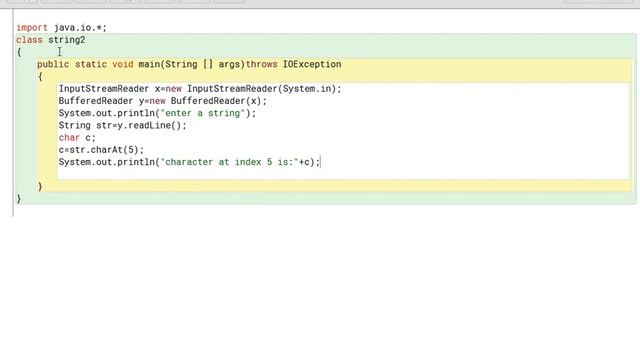Click the opening brace of main method
The height and width of the screenshot is (360, 640).
40,77
